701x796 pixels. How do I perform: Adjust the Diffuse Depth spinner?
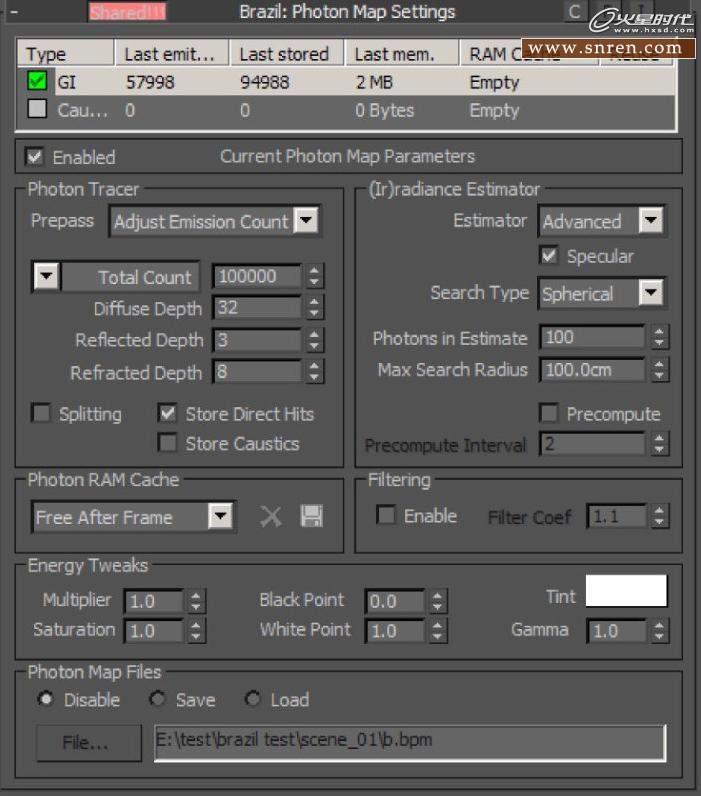(314, 308)
